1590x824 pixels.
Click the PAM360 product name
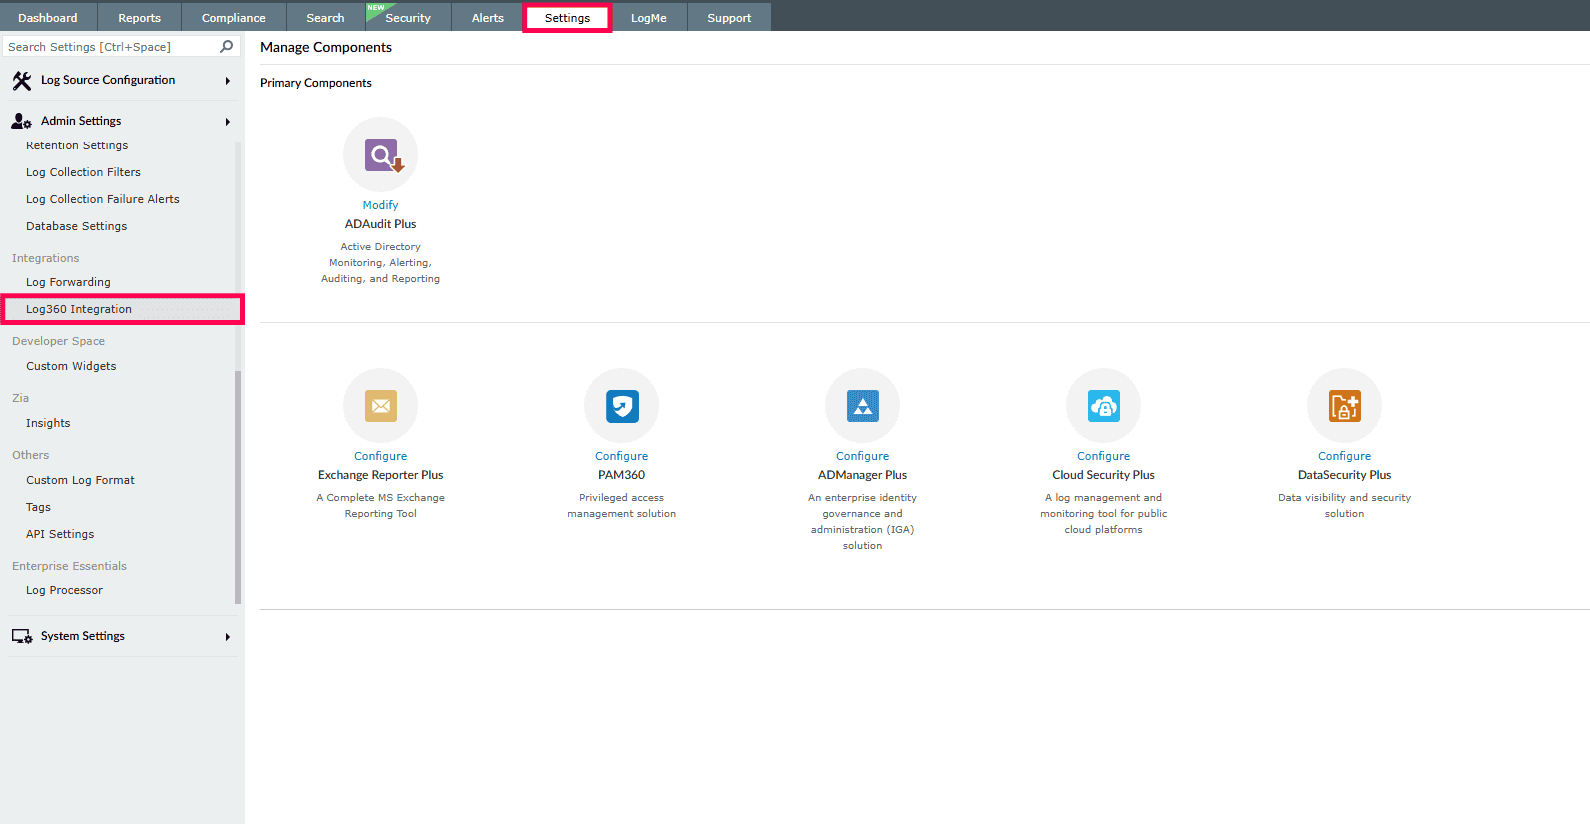click(622, 475)
